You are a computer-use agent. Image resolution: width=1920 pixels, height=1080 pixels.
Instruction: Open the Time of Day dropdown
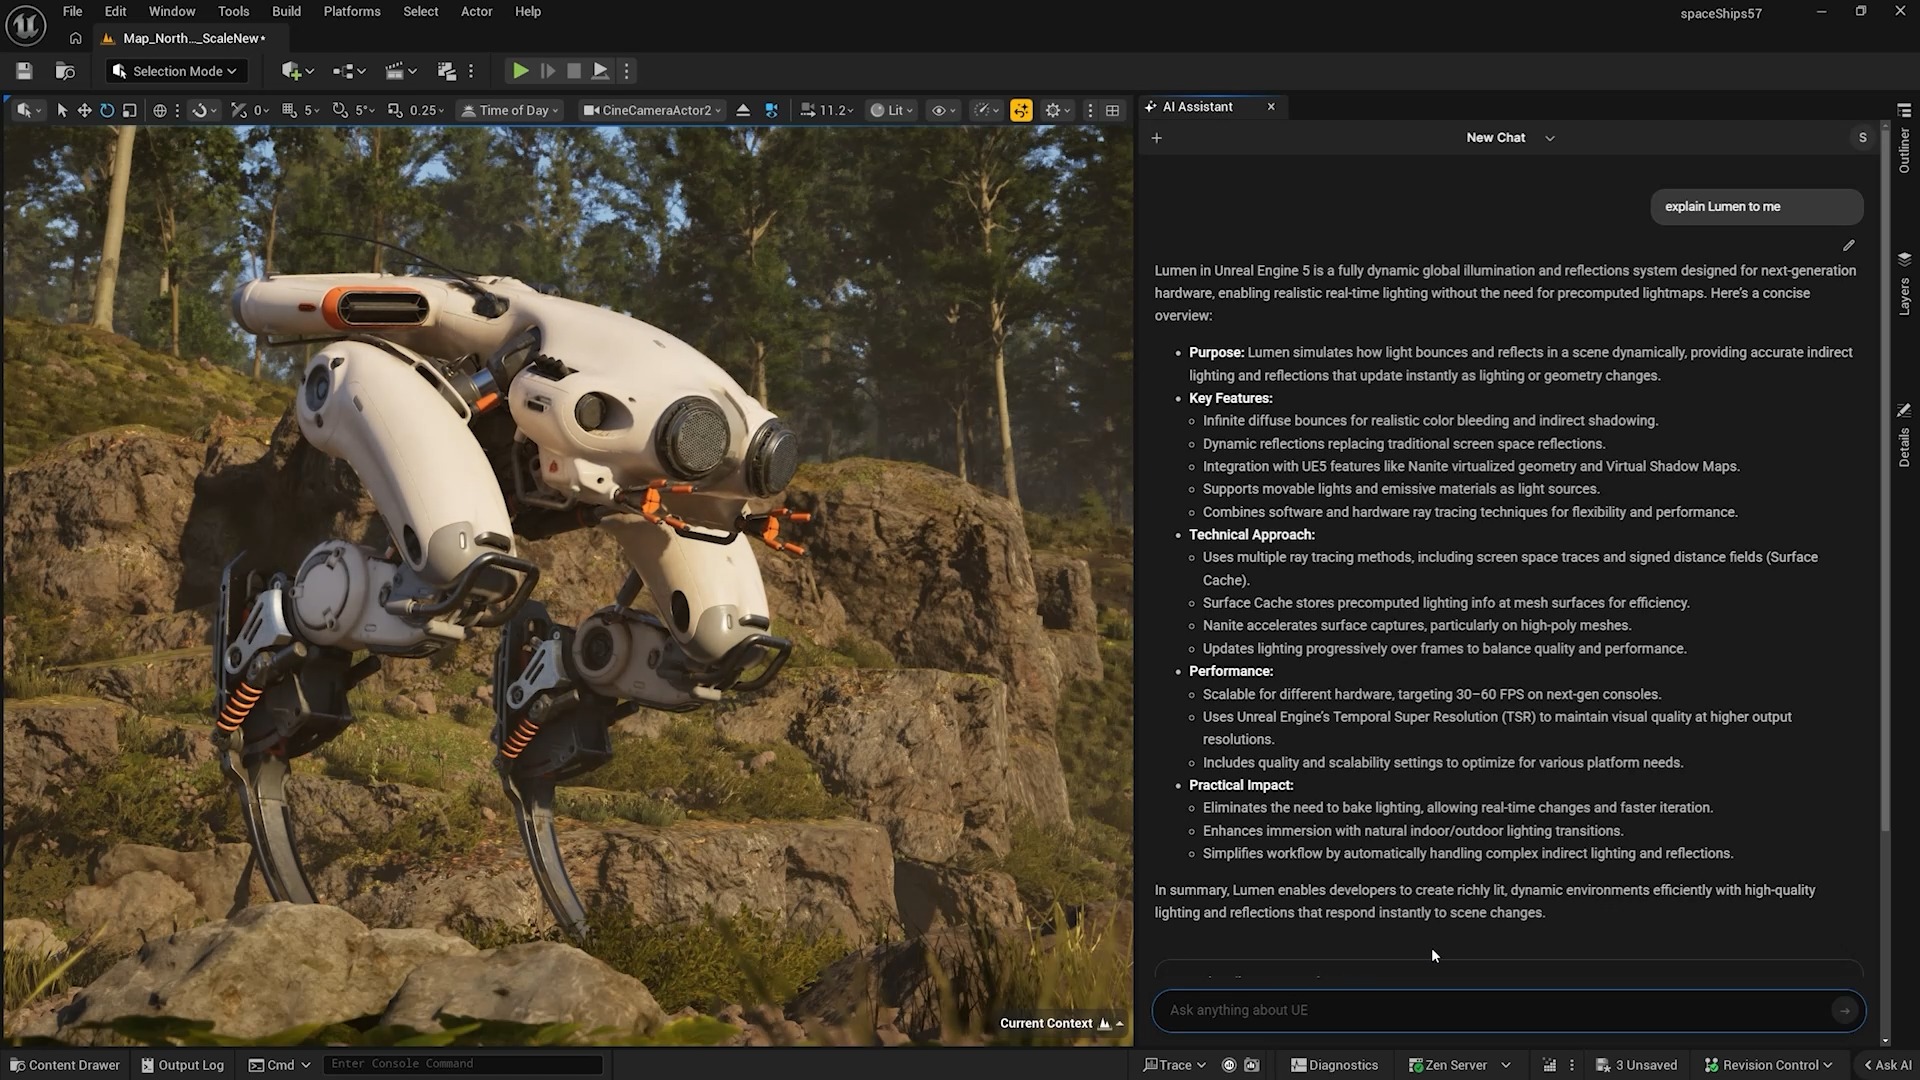click(x=509, y=110)
